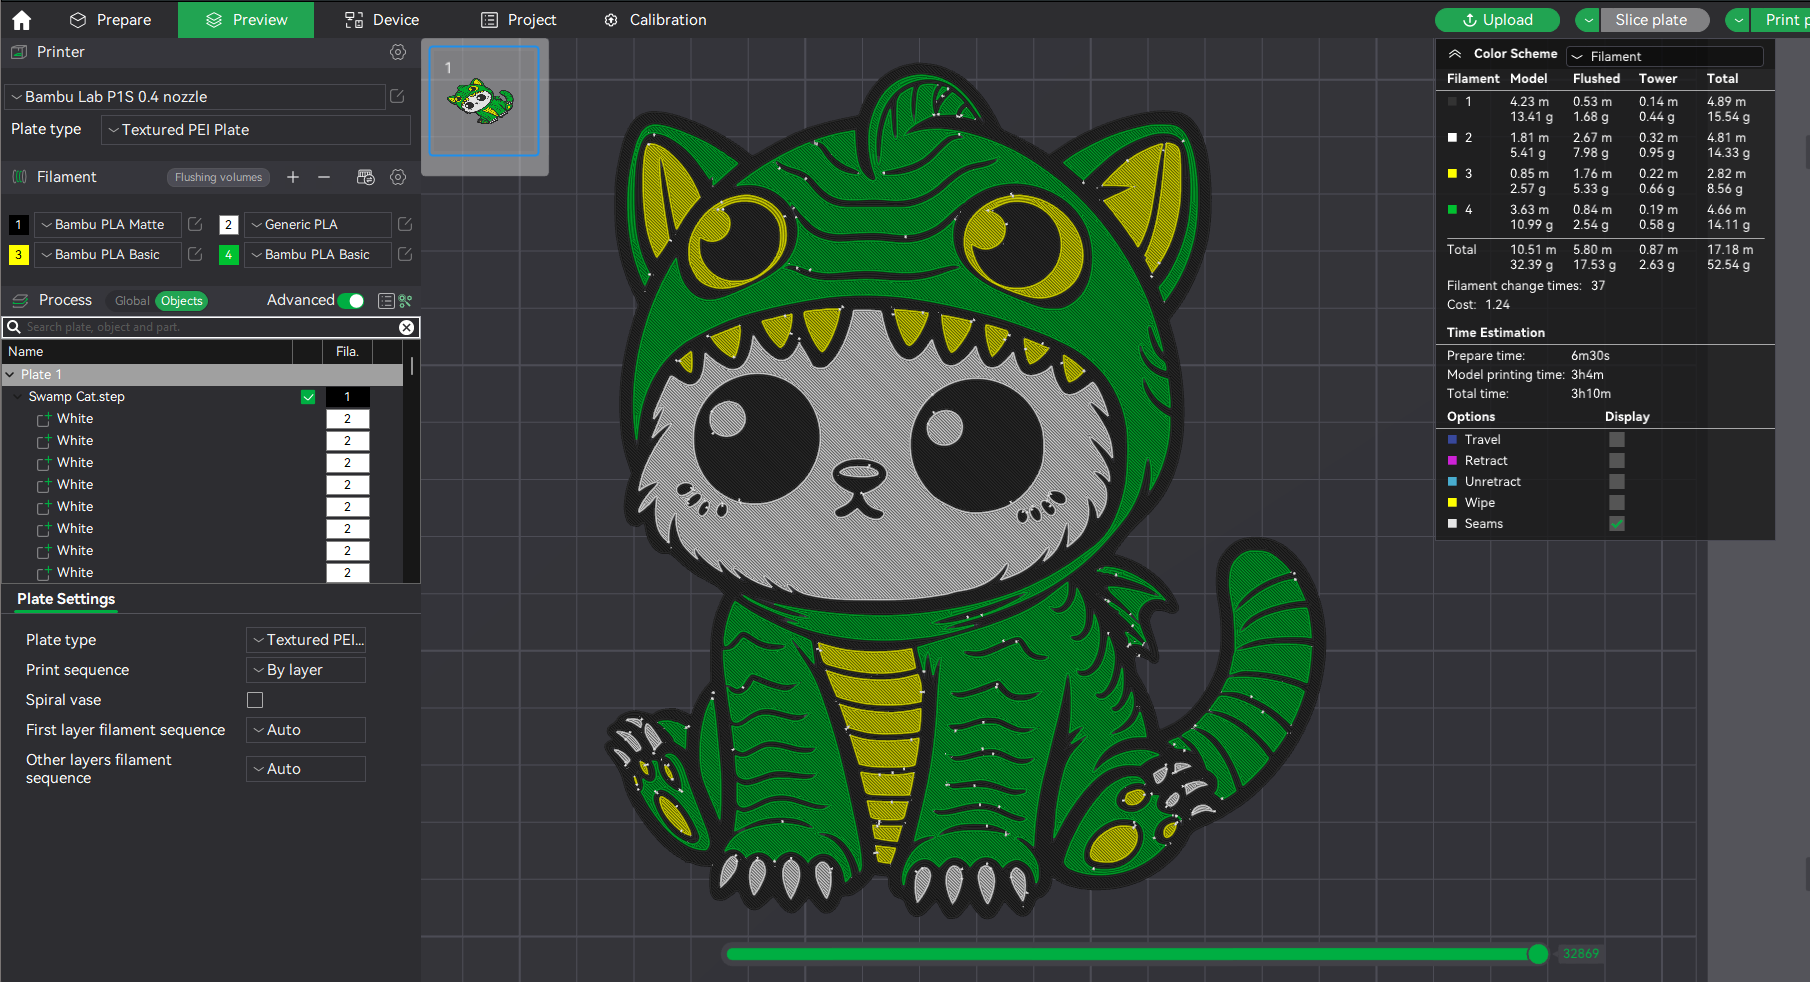The width and height of the screenshot is (1810, 982).
Task: Click filament 1 black color swatch
Action: 18,225
